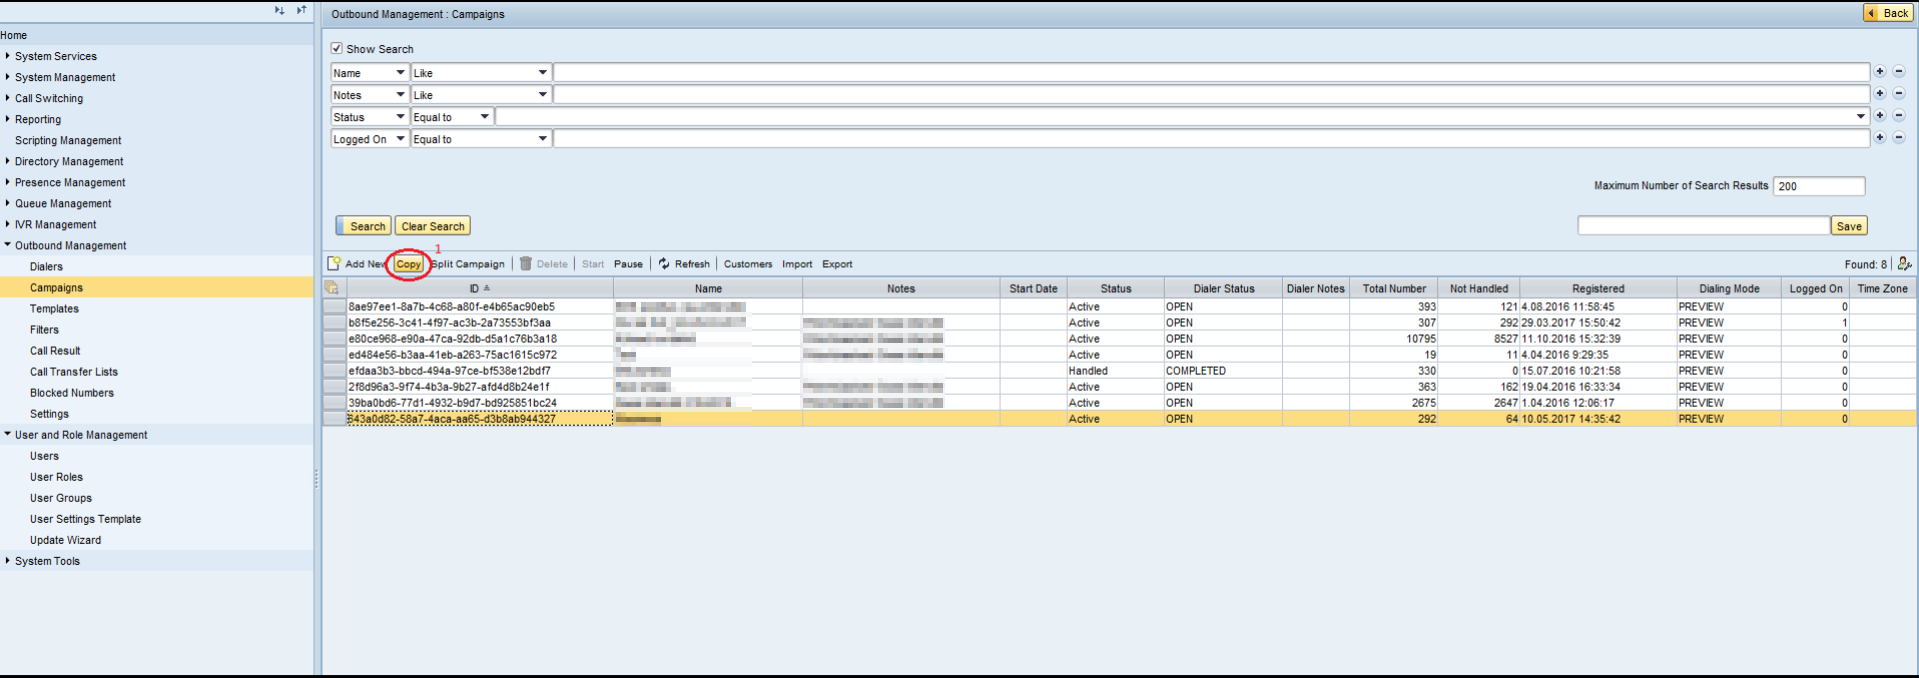1919x678 pixels.
Task: Click the minus icon on the Status row
Action: 1899,116
